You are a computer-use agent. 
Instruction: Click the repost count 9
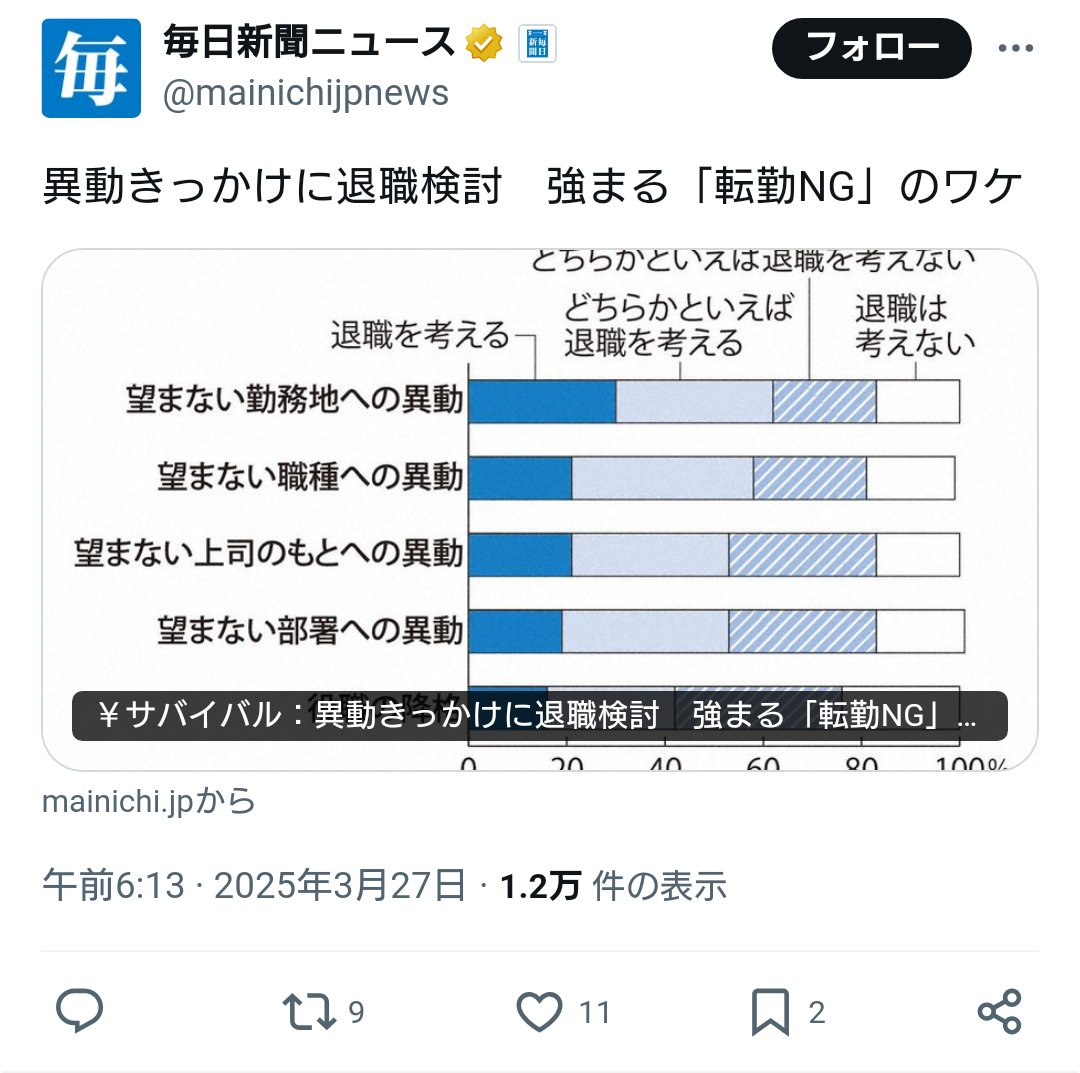click(356, 1013)
